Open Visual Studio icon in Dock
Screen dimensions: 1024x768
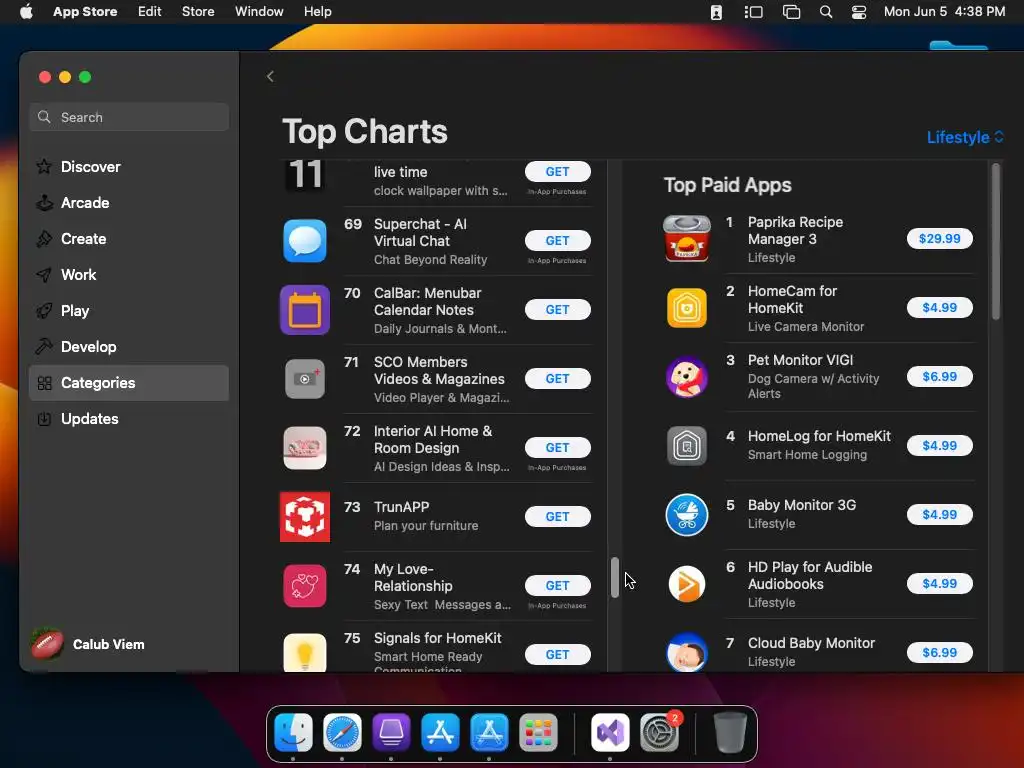[610, 732]
